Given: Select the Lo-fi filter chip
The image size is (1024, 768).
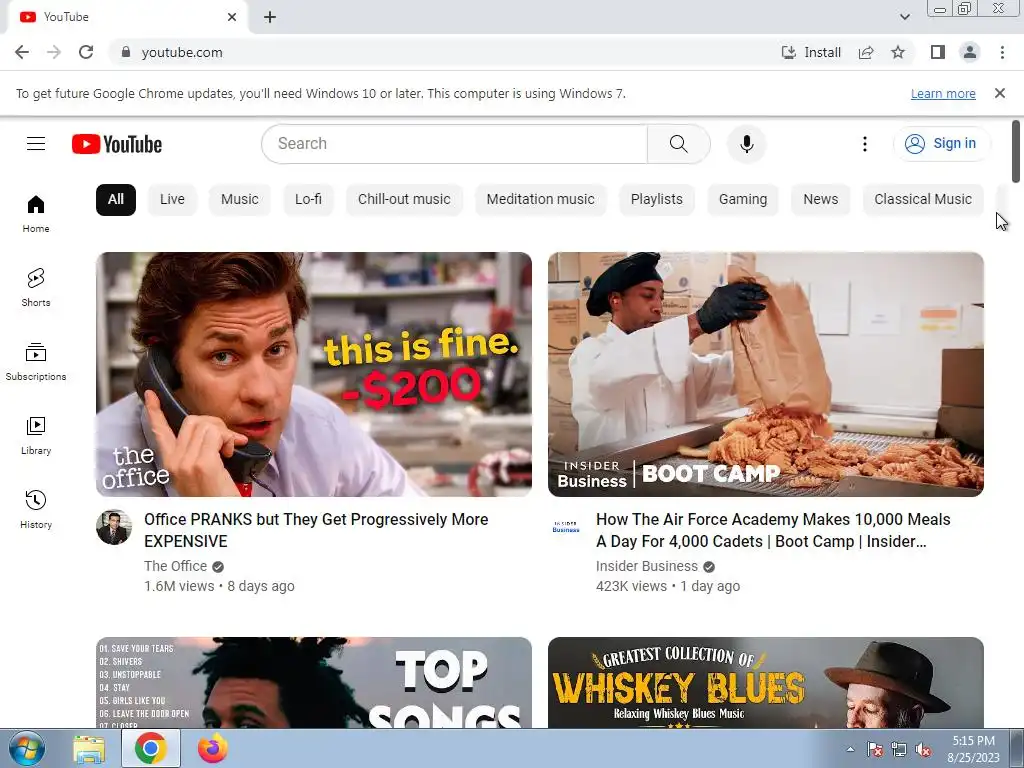Looking at the screenshot, I should (x=308, y=199).
